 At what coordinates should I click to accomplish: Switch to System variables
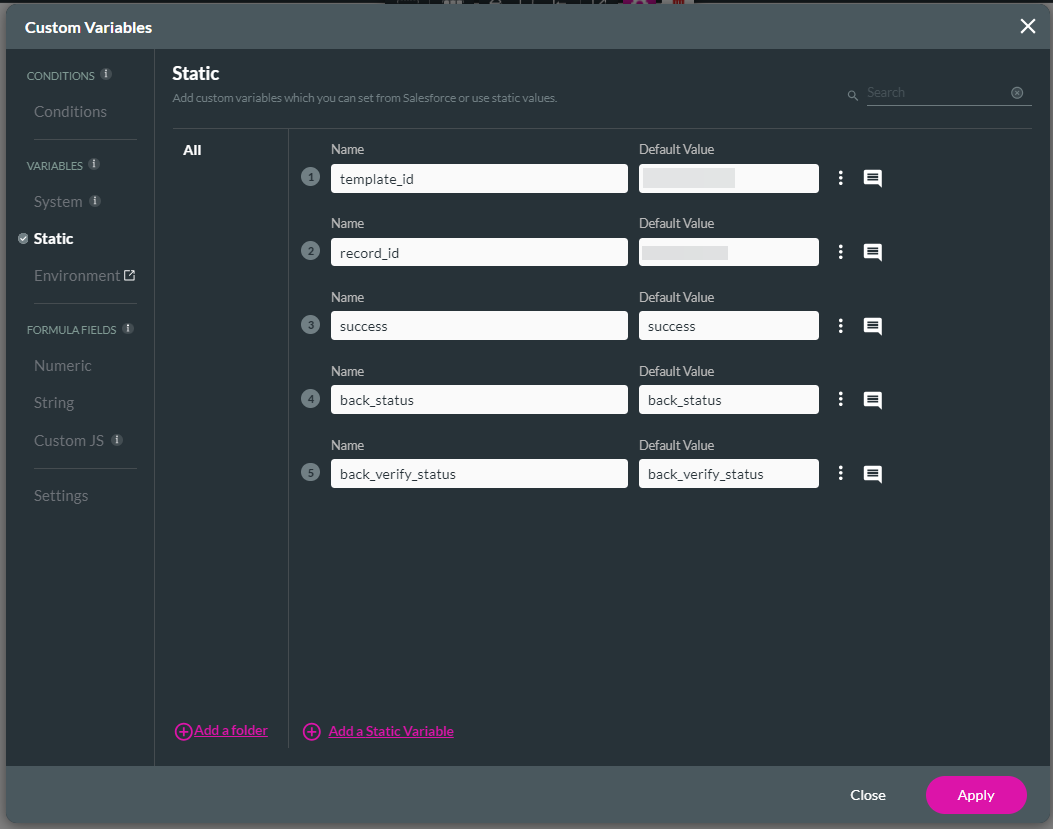[58, 202]
